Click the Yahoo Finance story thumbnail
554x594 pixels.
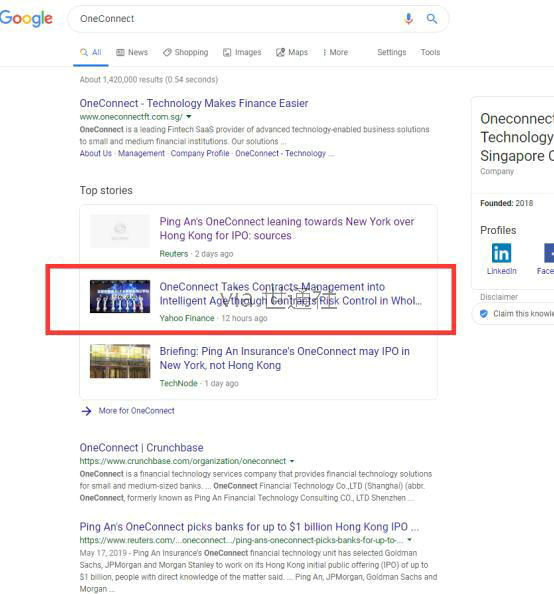tap(120, 296)
